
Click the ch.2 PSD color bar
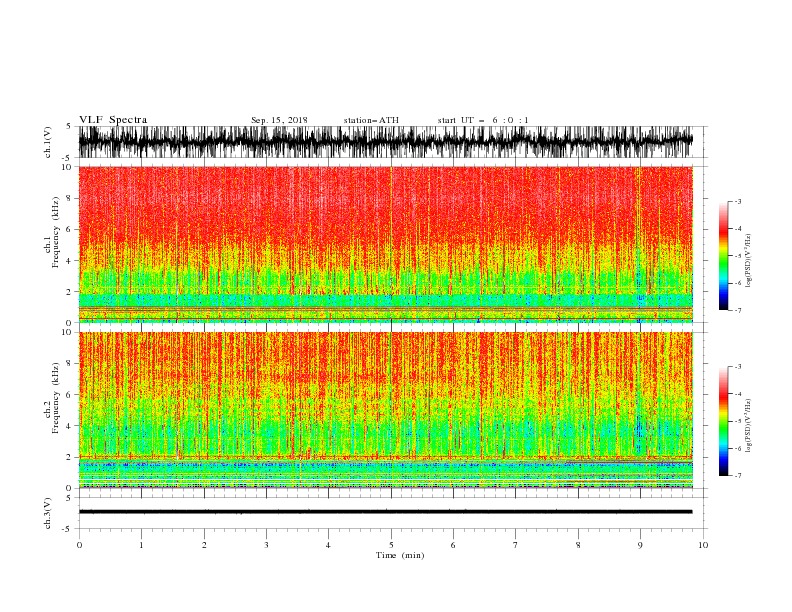coord(723,421)
